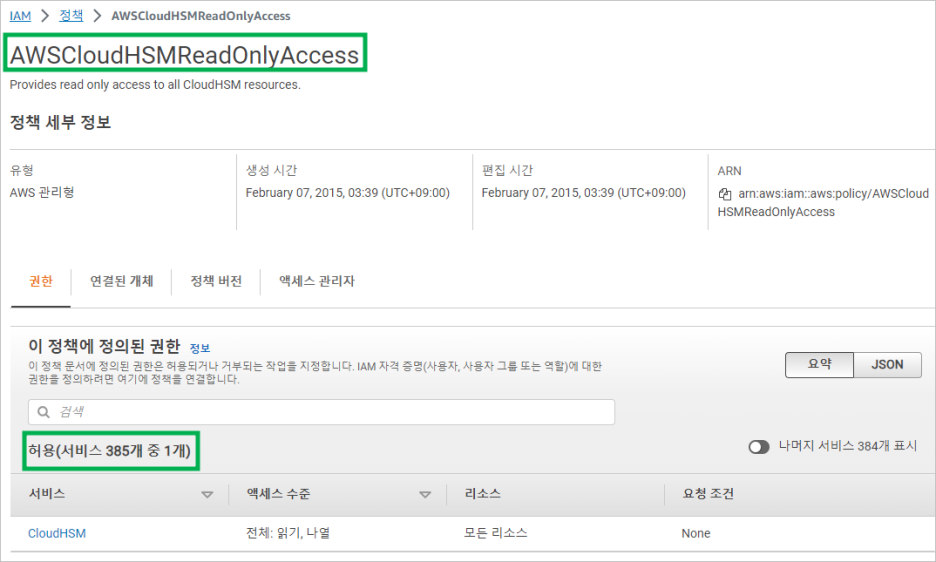Viewport: 936px width, 562px height.
Task: Sort the table by the 액세스 수준 column arrow
Action: (x=425, y=495)
